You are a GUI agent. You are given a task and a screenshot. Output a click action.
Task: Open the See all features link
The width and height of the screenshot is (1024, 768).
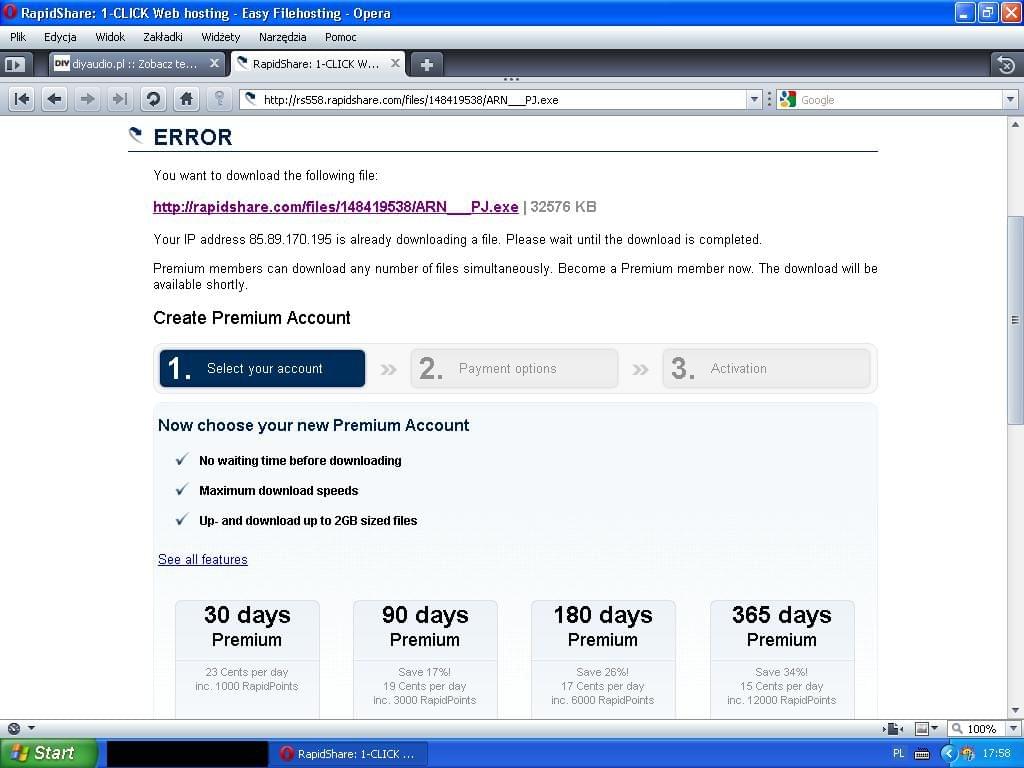point(202,560)
